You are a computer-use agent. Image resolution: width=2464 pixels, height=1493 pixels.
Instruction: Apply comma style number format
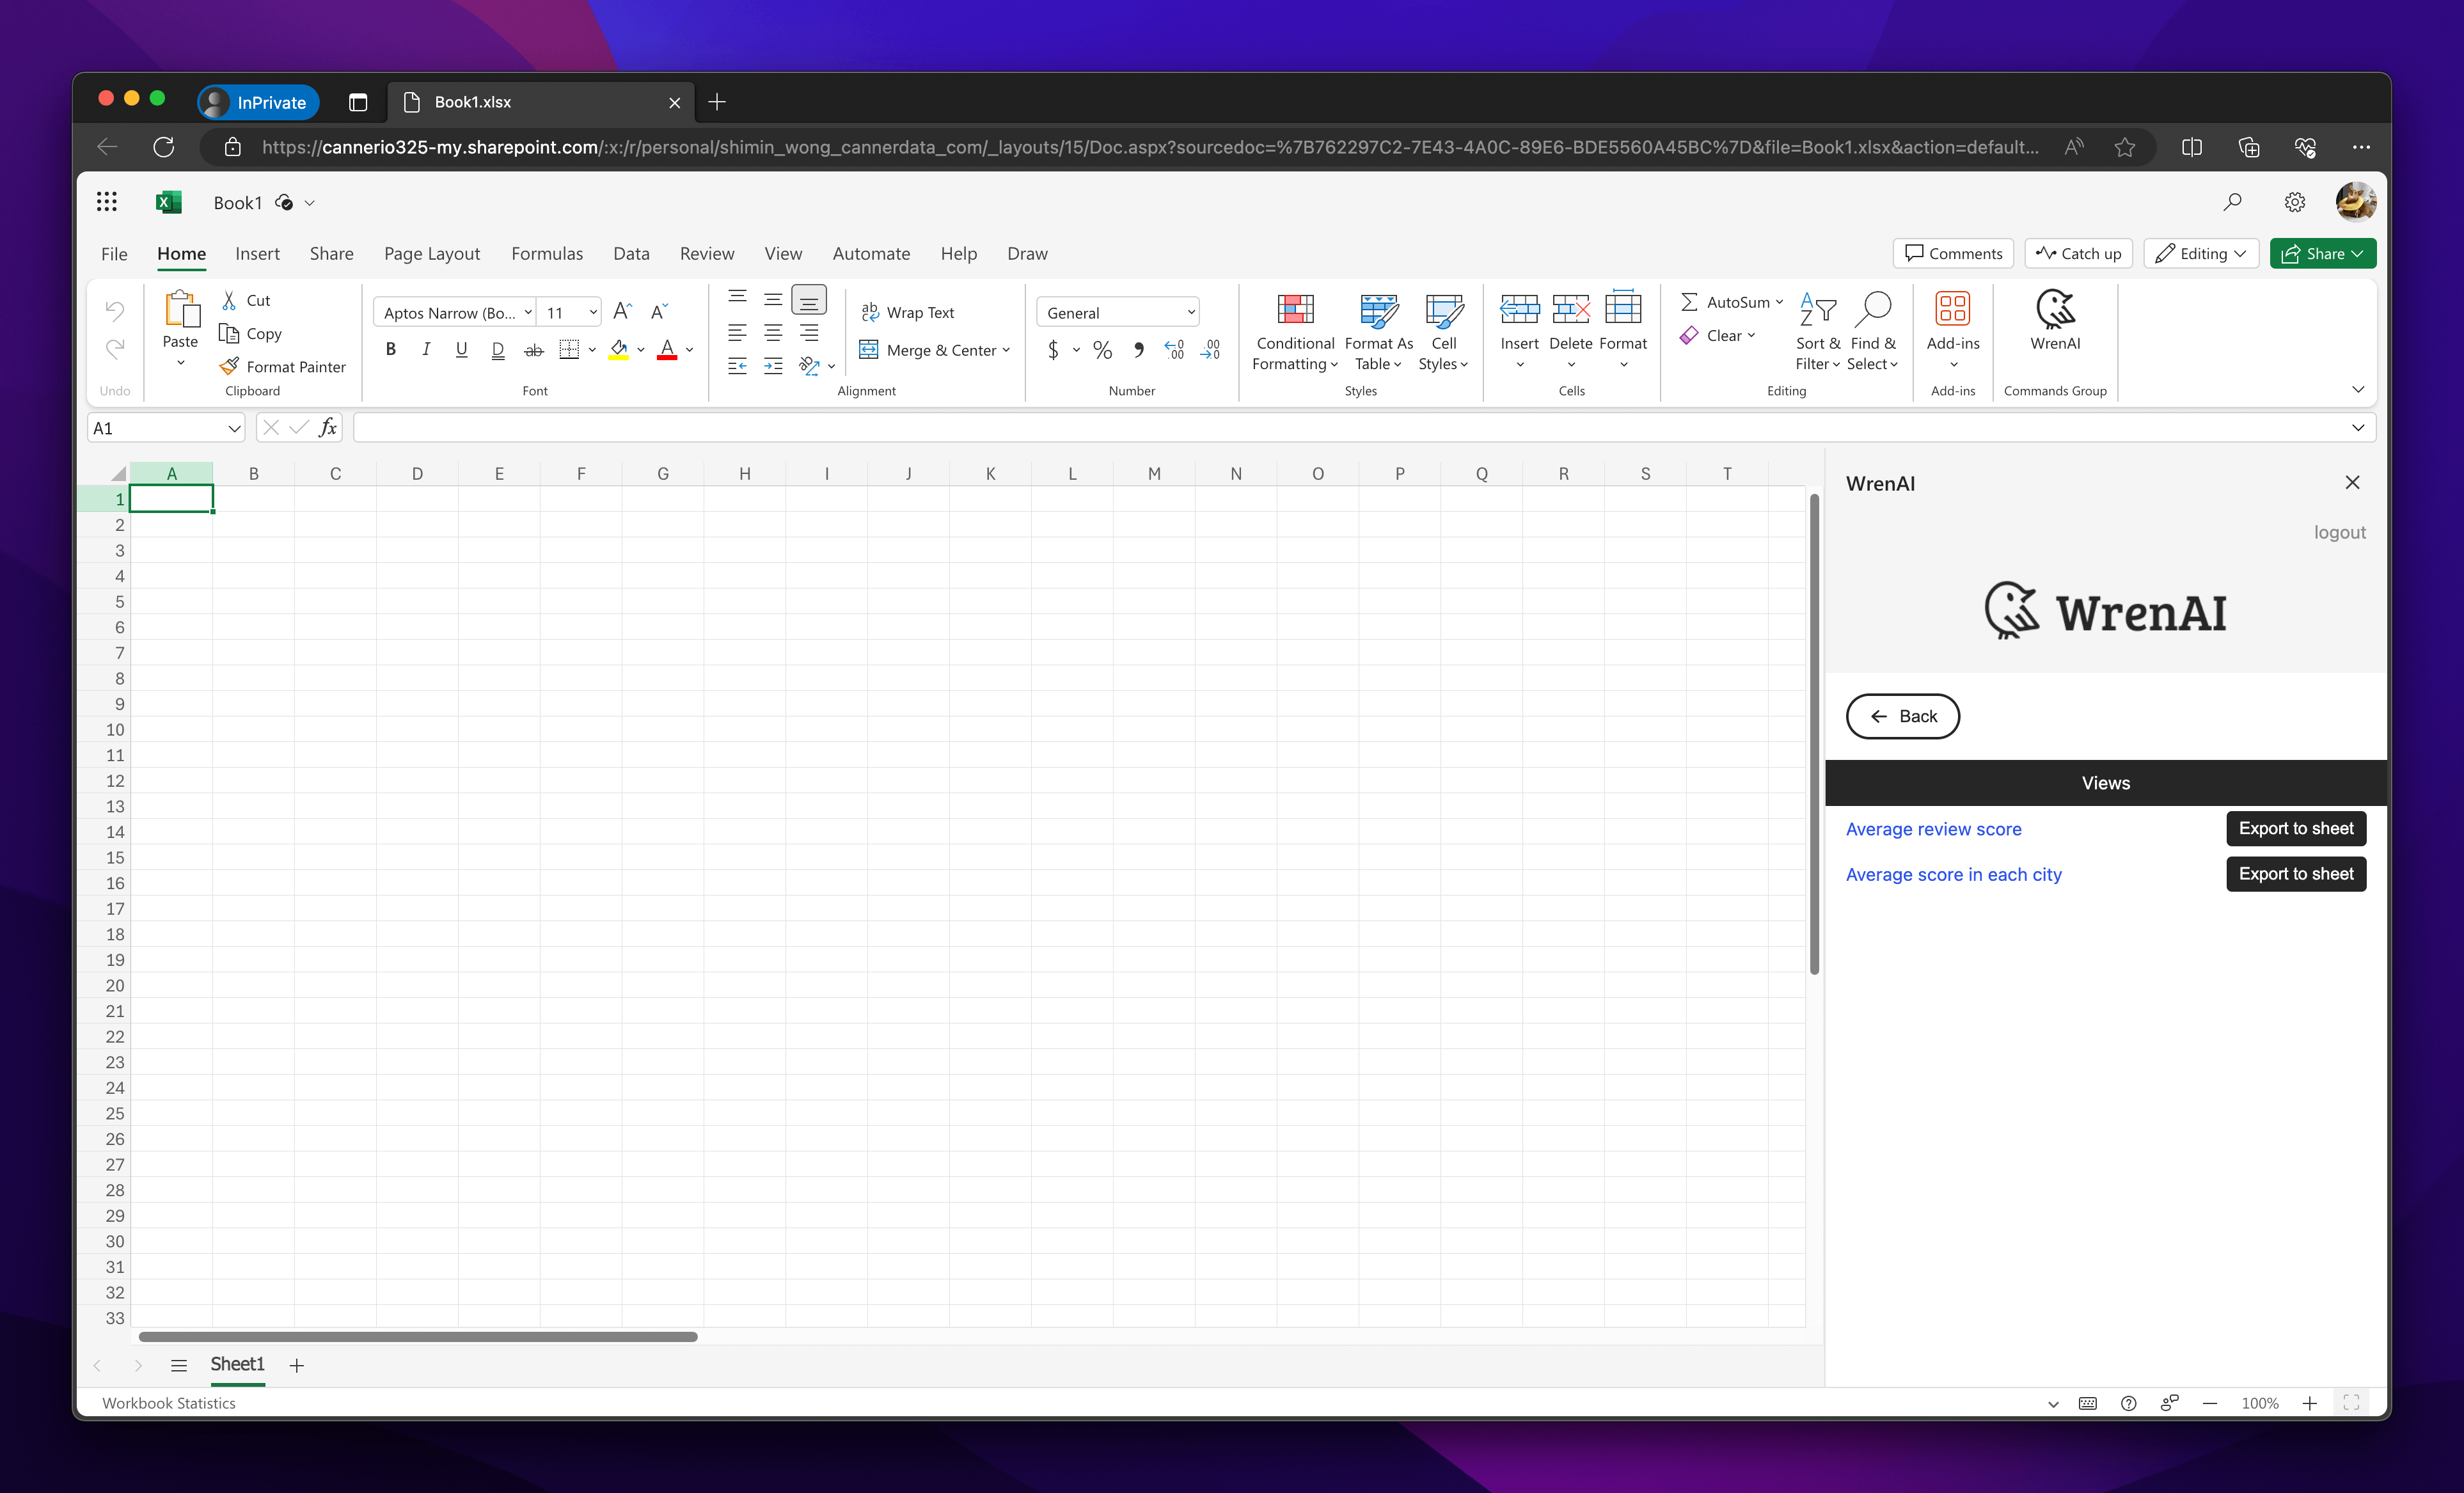(1138, 349)
